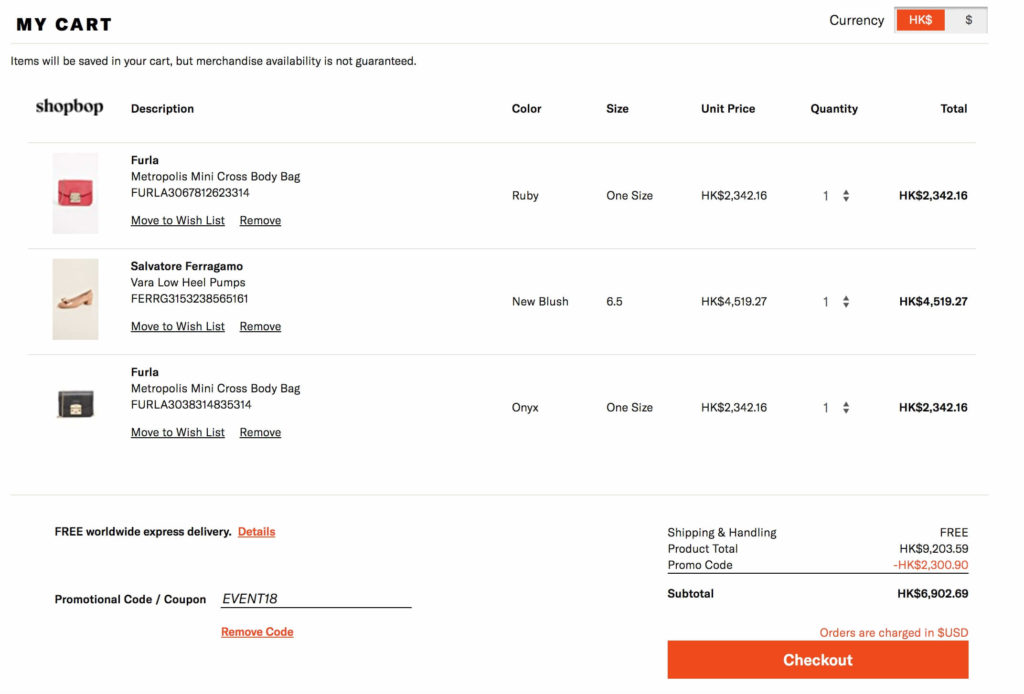Click the New Blush color value

tap(540, 302)
